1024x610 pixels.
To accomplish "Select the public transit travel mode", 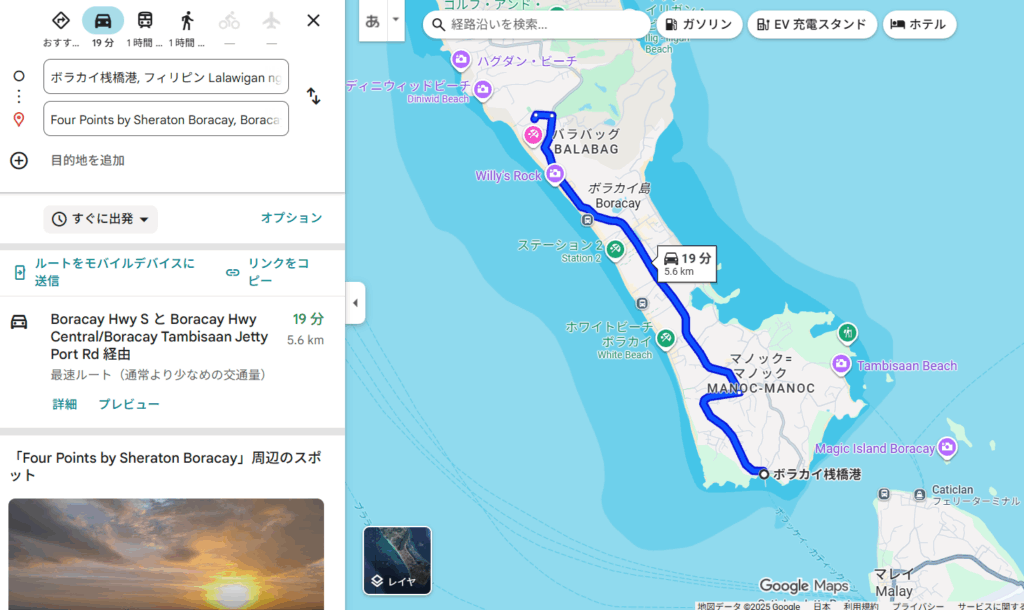I will (x=145, y=21).
